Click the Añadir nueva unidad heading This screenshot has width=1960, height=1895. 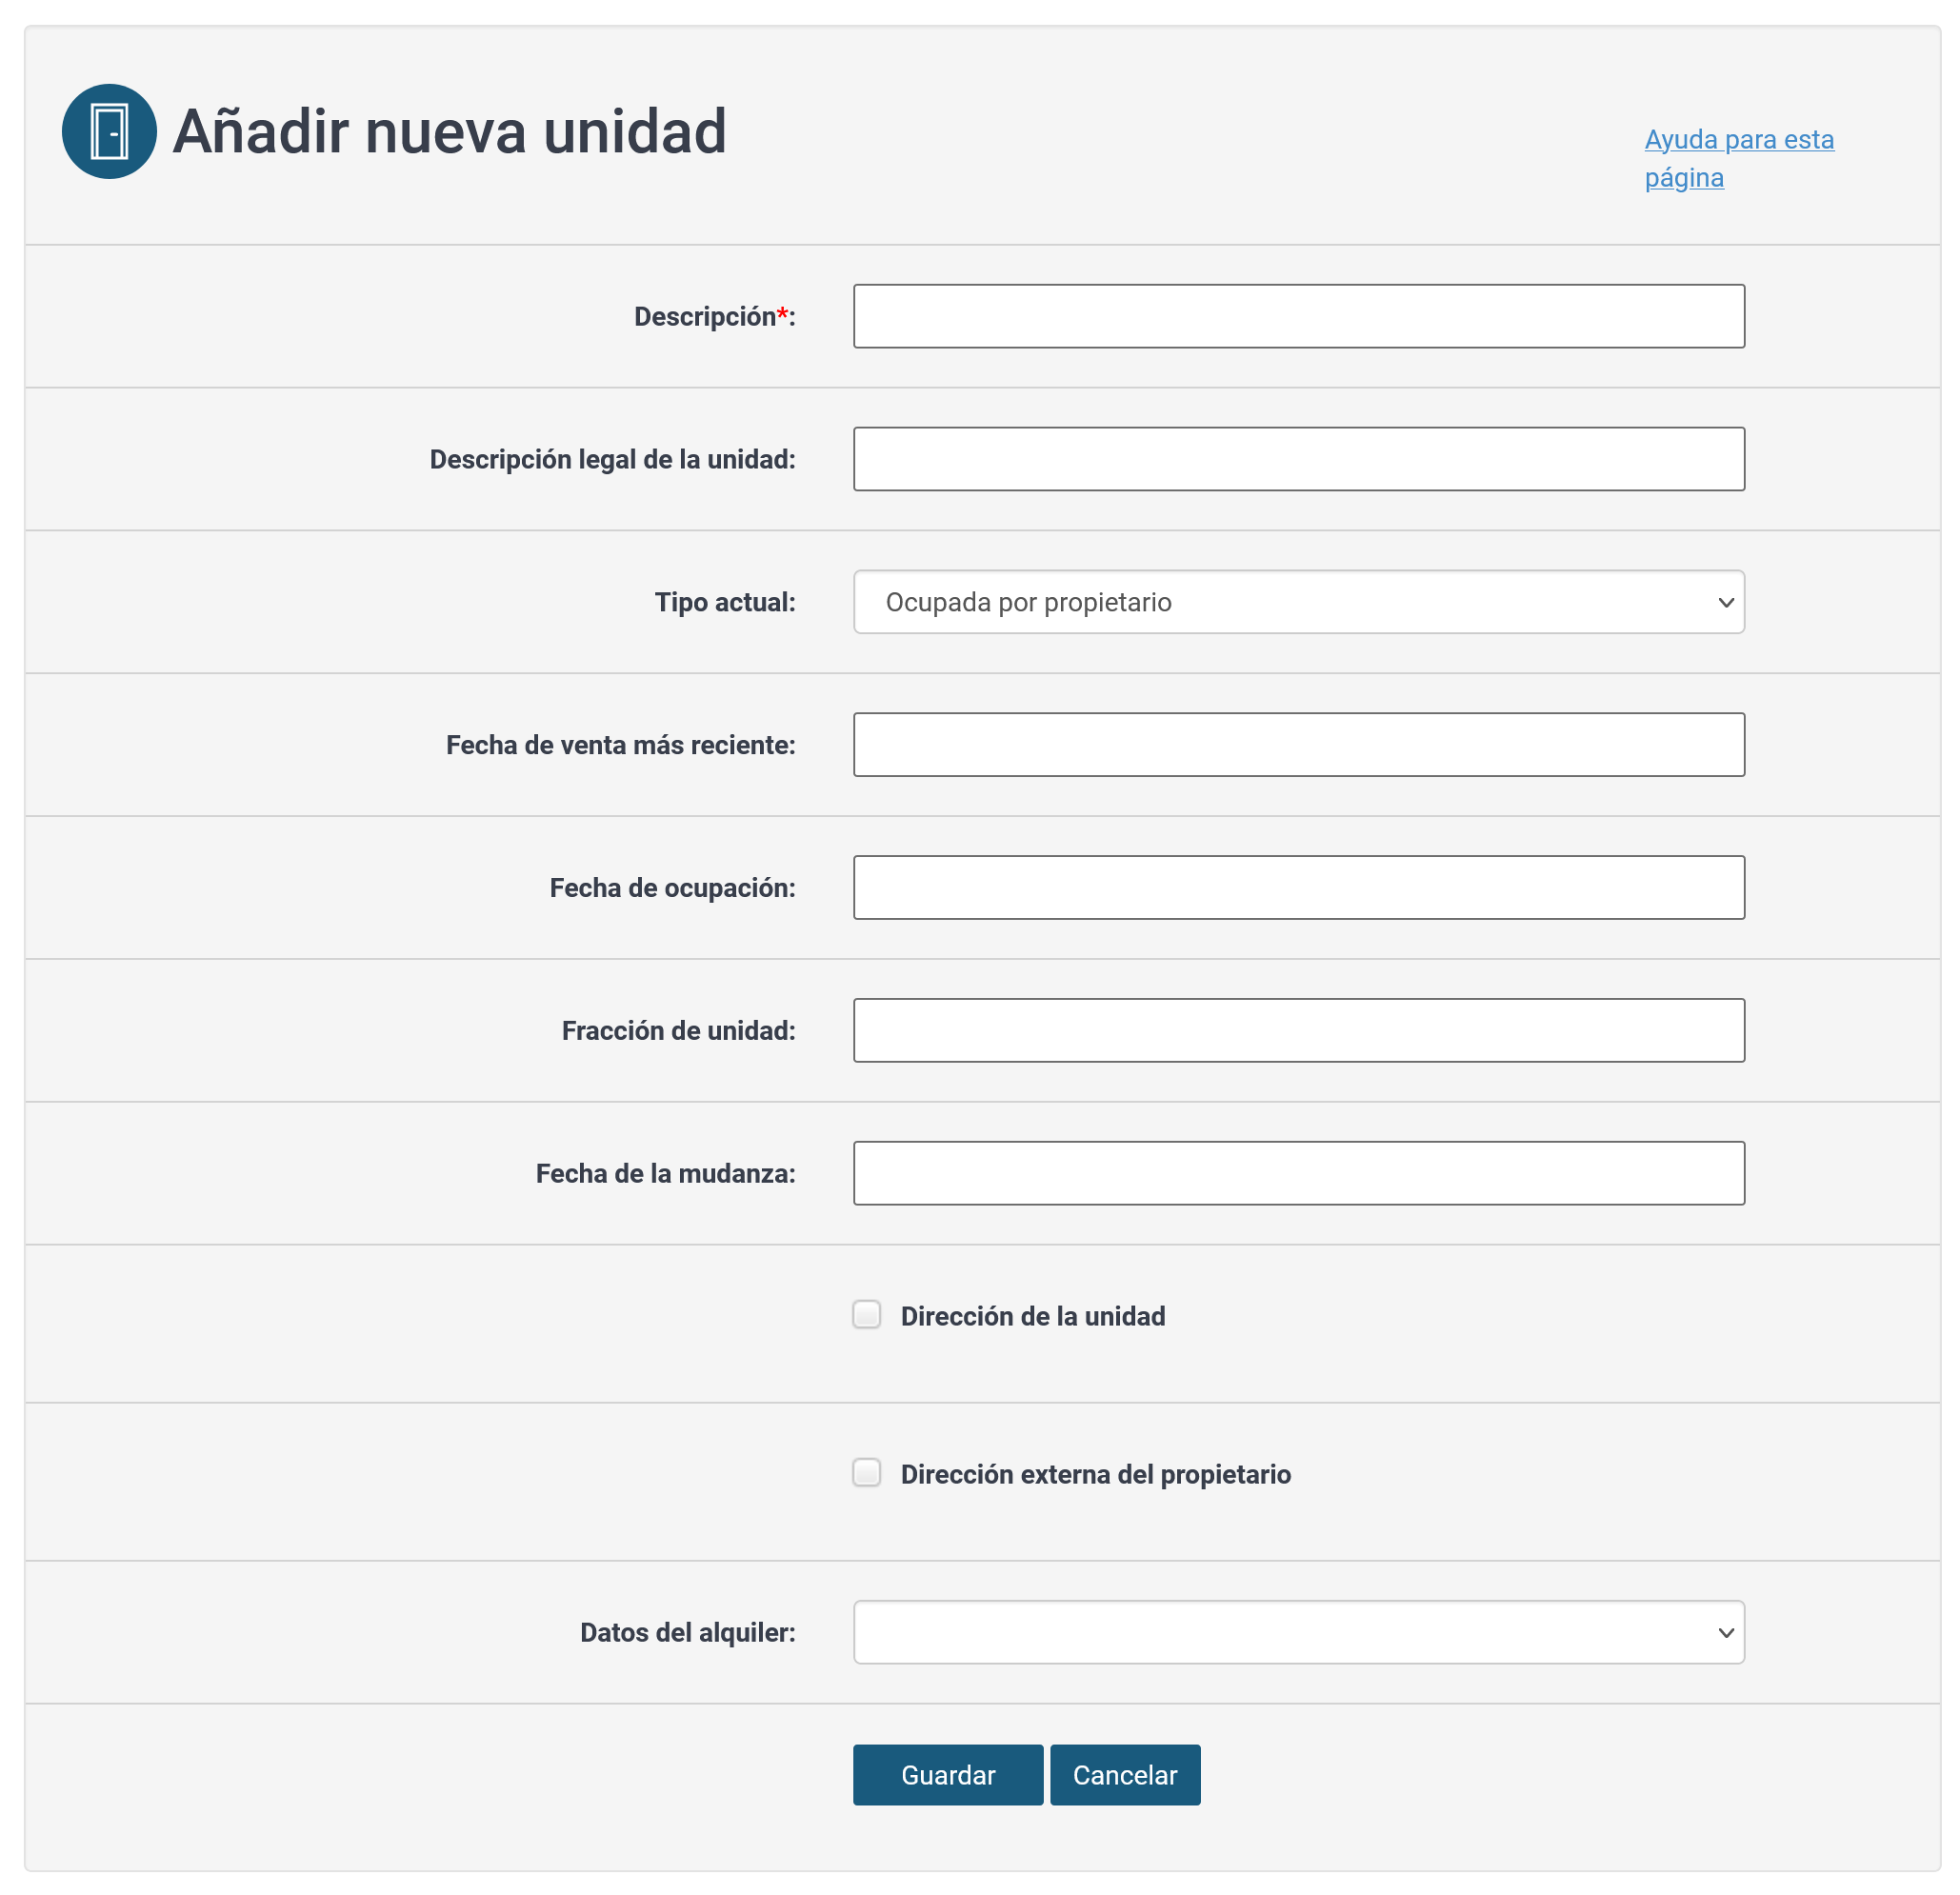pyautogui.click(x=449, y=131)
